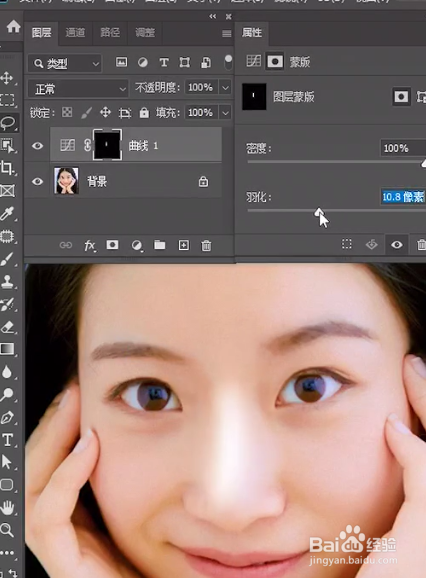Click the 羽化 feather slider handle

point(319,212)
